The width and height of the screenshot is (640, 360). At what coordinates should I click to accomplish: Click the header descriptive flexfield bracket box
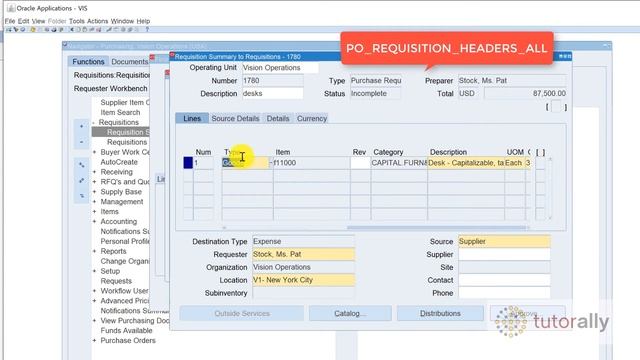tap(556, 107)
